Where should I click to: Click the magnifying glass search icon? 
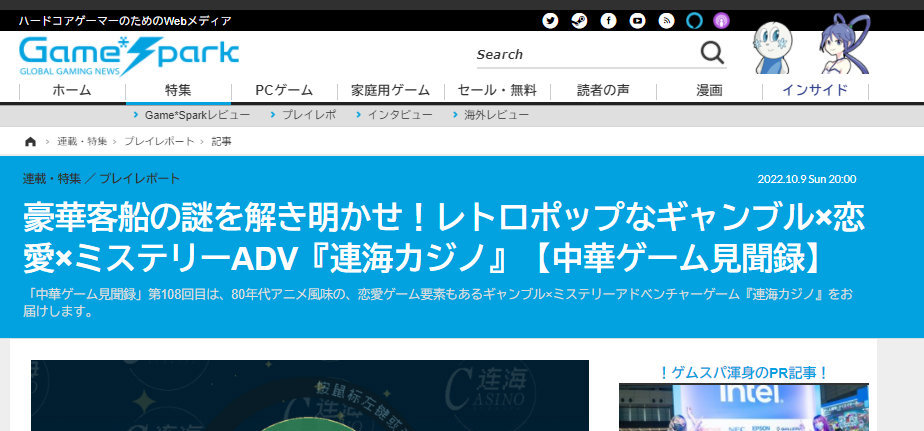click(x=712, y=53)
